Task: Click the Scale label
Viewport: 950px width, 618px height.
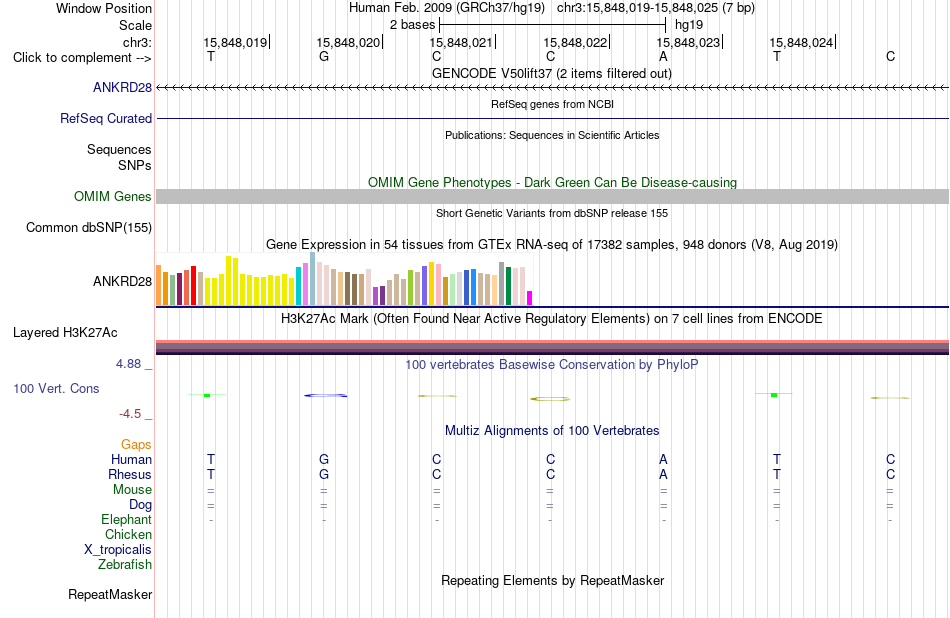Action: click(135, 25)
